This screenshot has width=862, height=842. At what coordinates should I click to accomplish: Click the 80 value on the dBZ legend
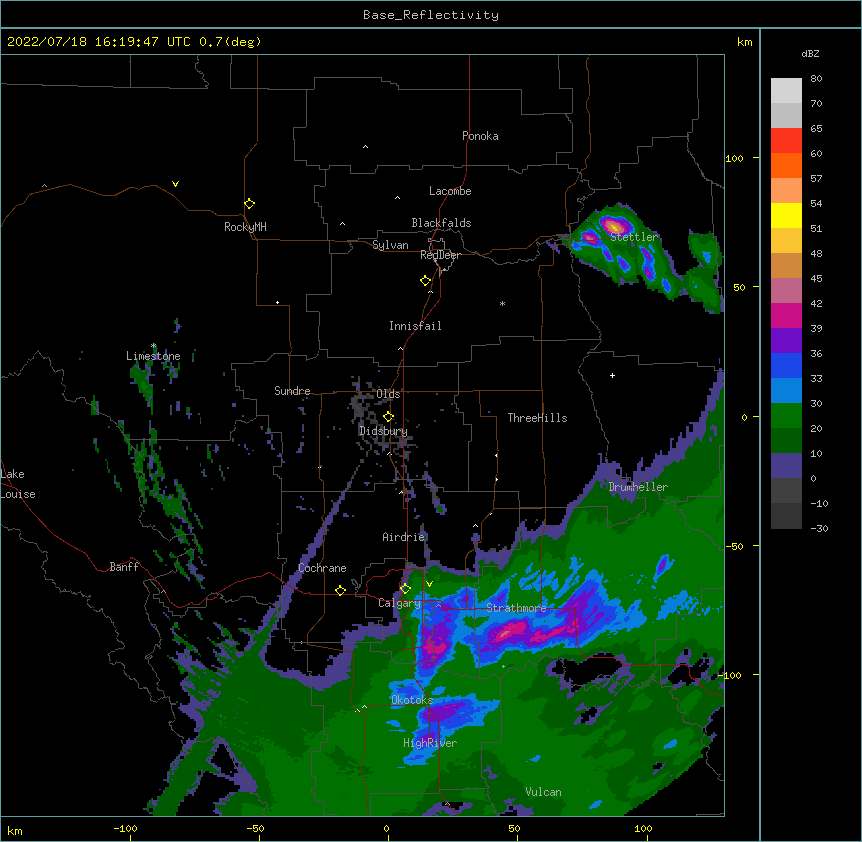[816, 79]
